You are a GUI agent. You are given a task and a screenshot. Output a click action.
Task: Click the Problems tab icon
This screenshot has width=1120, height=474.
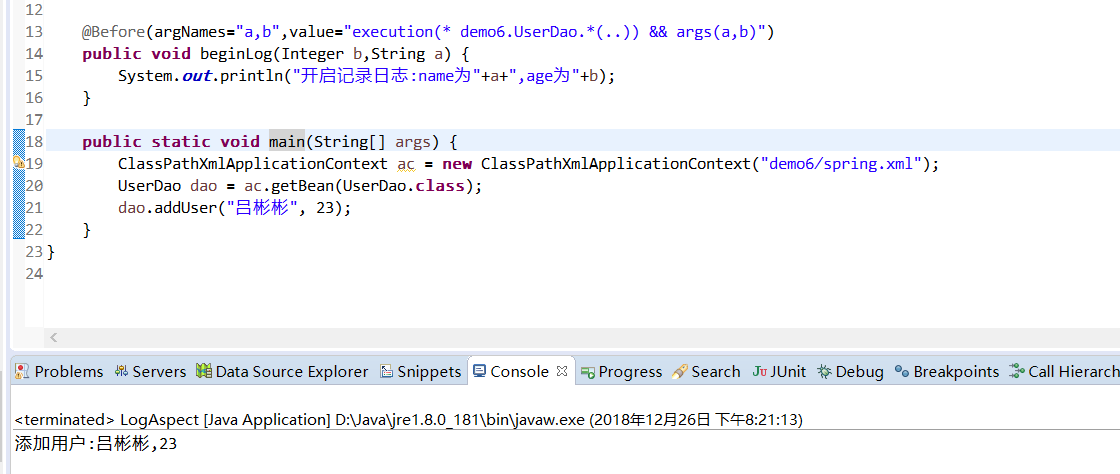(22, 371)
